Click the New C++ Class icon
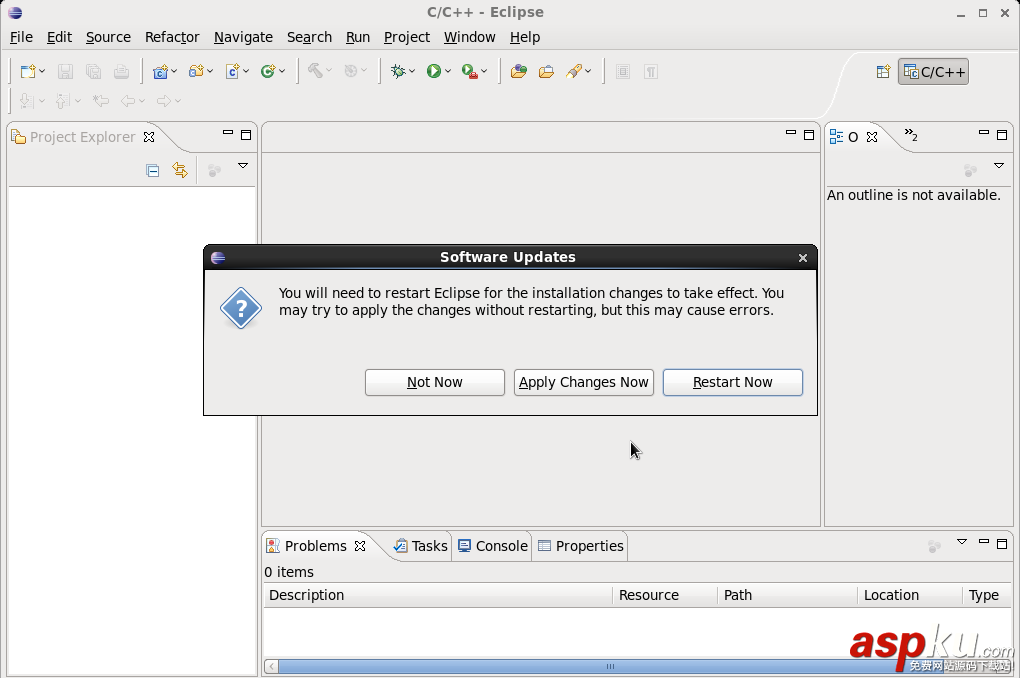 [267, 72]
